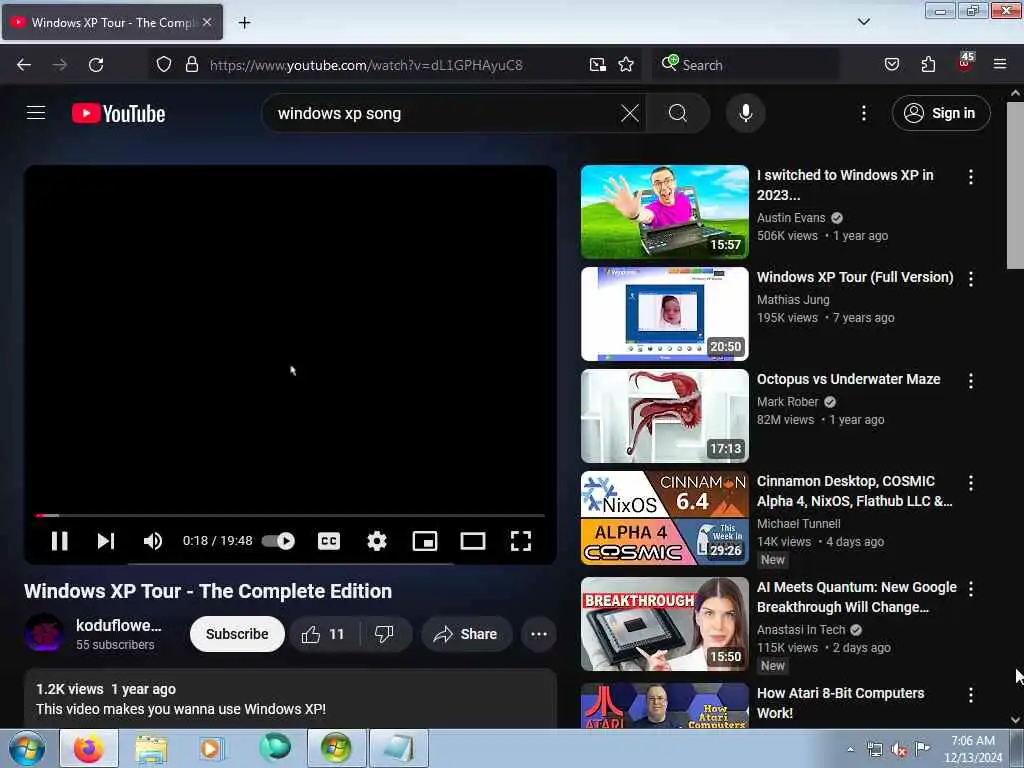Open video settings gear
1024x768 pixels.
click(377, 541)
